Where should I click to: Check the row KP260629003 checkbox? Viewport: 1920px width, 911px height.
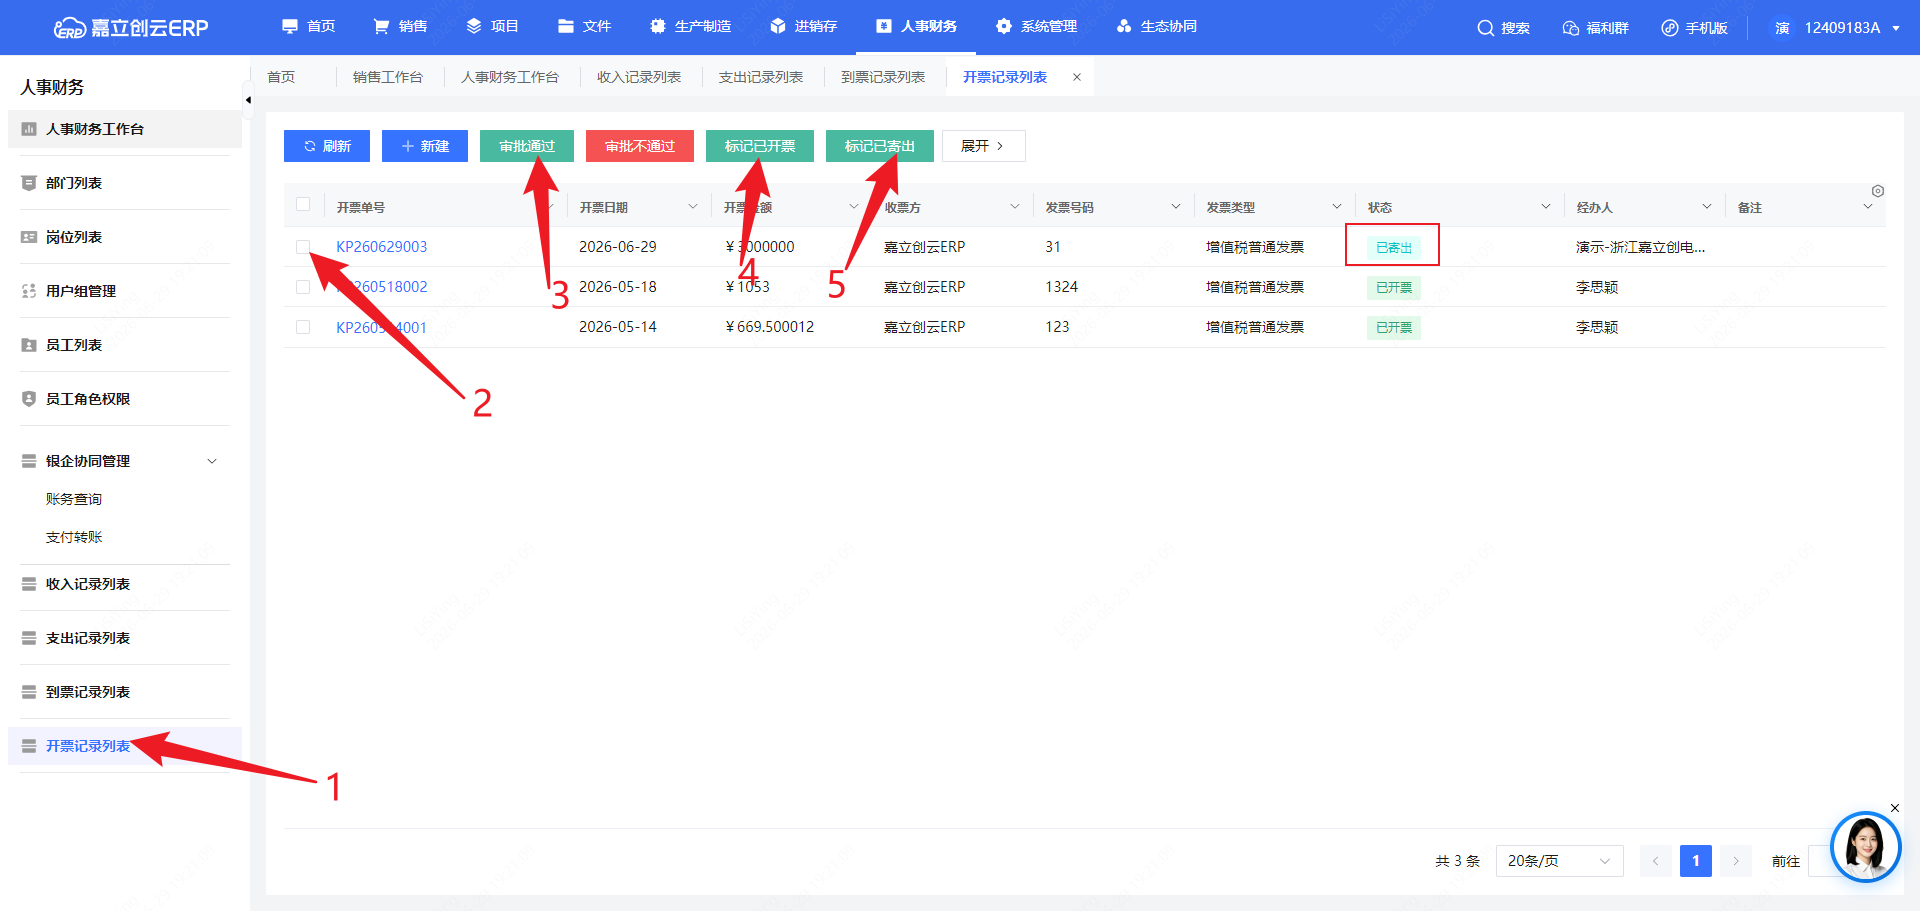coord(303,246)
